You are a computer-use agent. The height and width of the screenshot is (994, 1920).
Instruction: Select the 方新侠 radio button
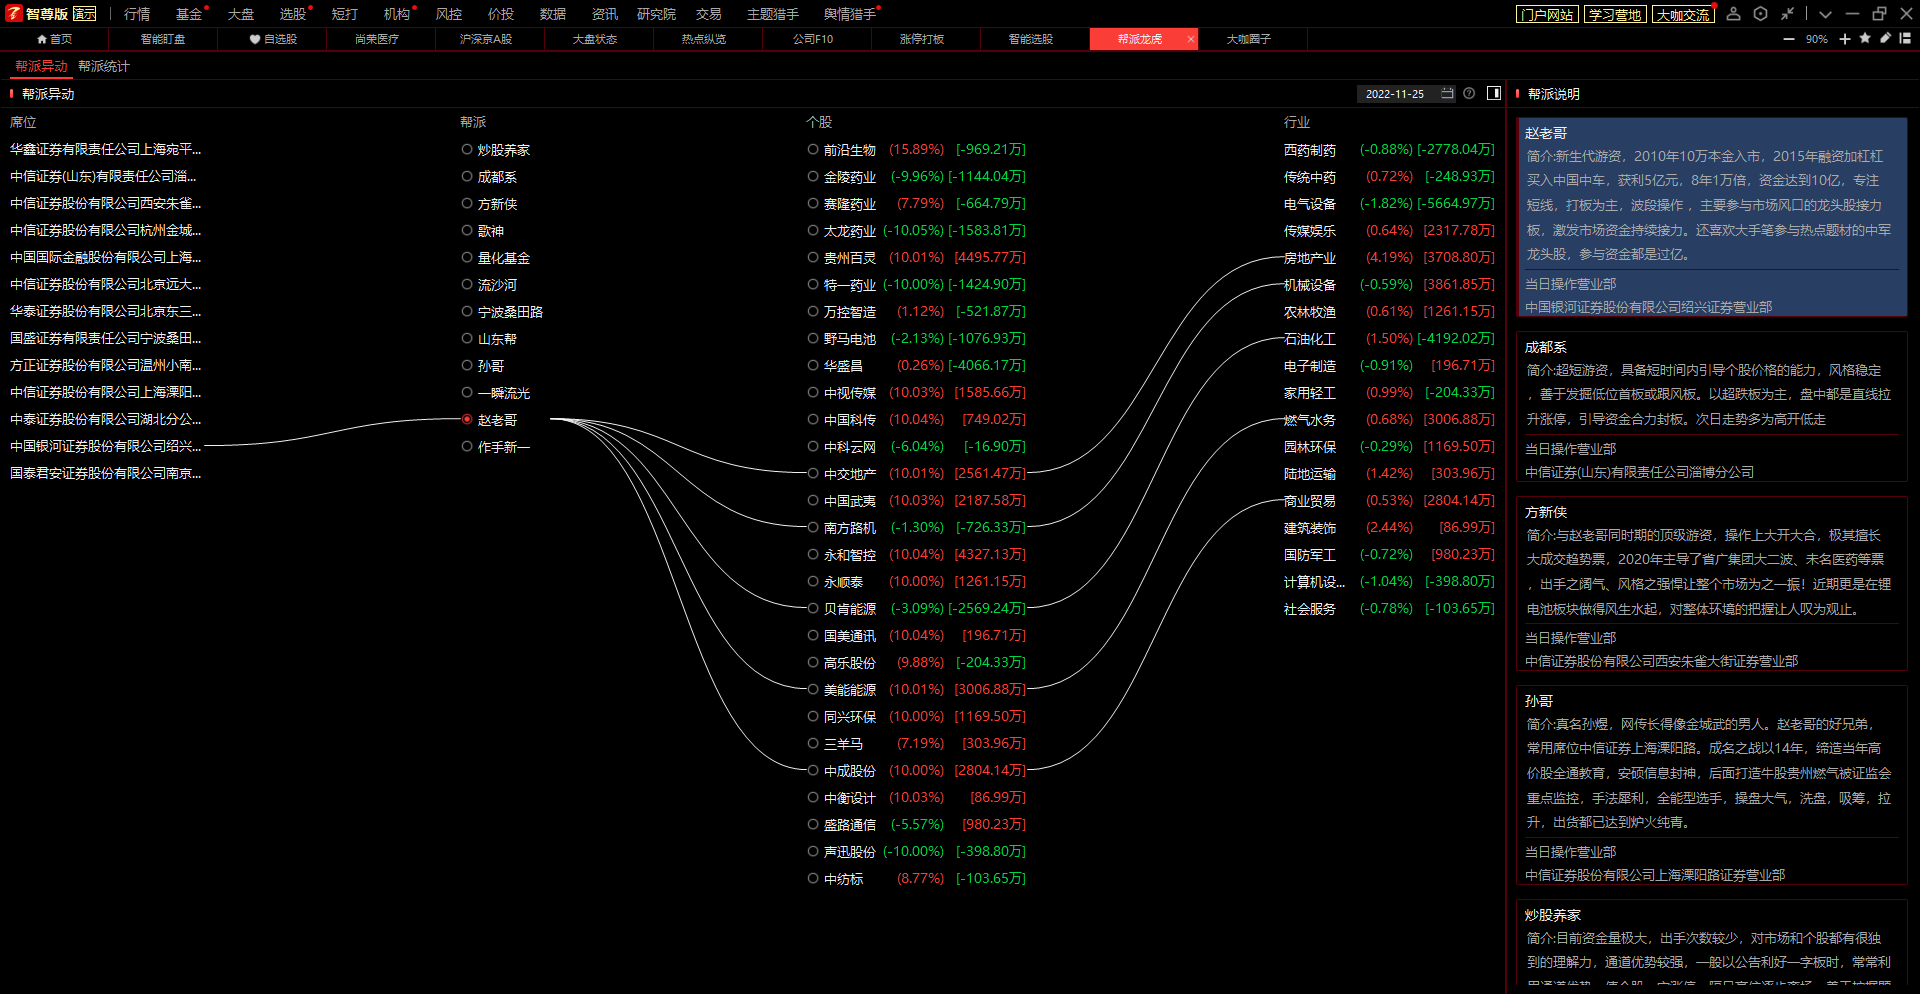[x=467, y=203]
